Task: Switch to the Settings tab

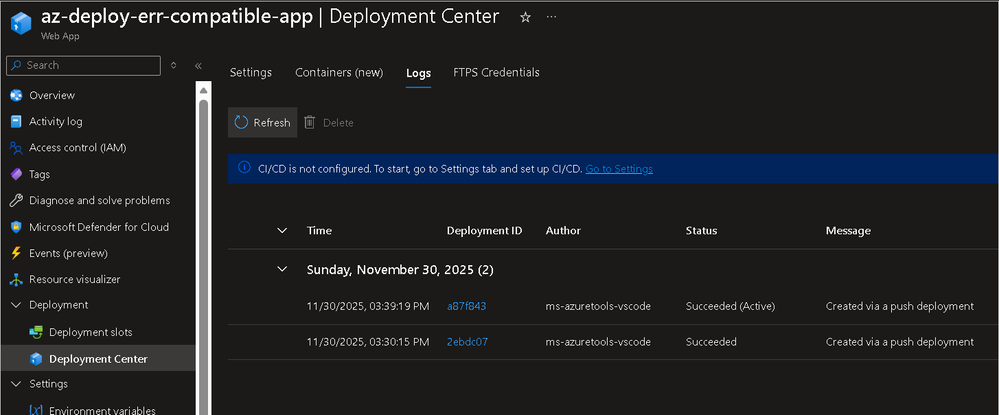Action: point(251,73)
